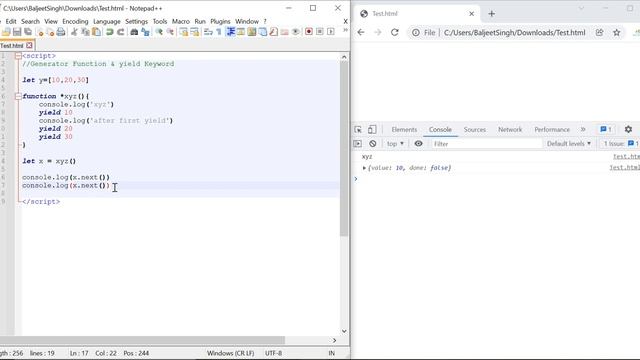Click Save All in Notepad++ toolbar

tap(28, 32)
